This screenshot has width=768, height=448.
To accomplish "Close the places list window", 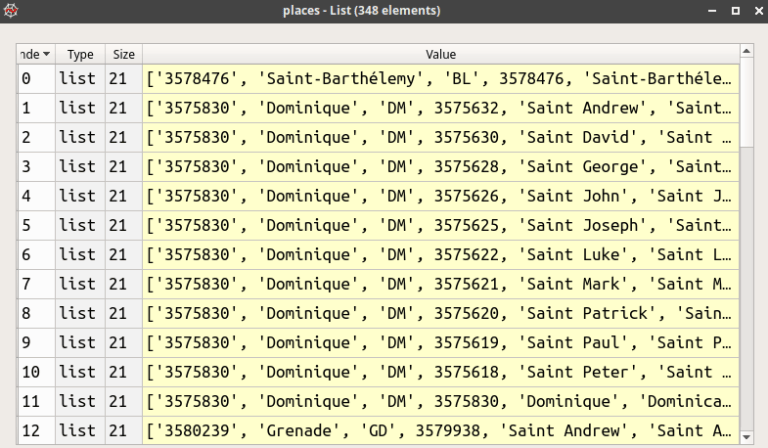I will [x=759, y=10].
